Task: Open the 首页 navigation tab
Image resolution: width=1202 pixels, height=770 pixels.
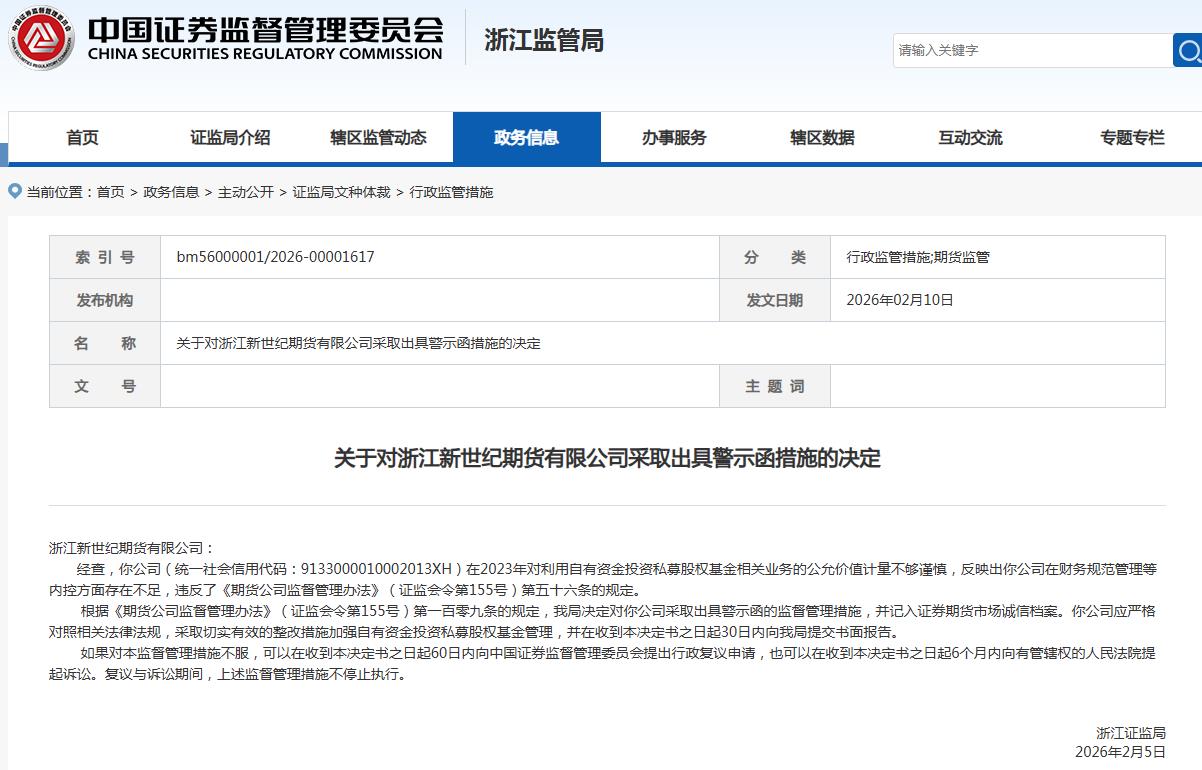Action: pos(83,138)
